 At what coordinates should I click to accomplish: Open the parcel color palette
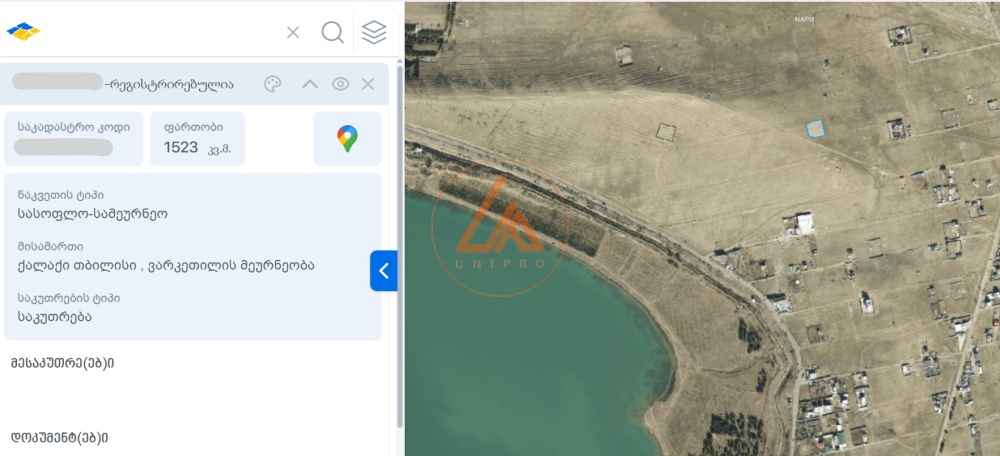(272, 84)
